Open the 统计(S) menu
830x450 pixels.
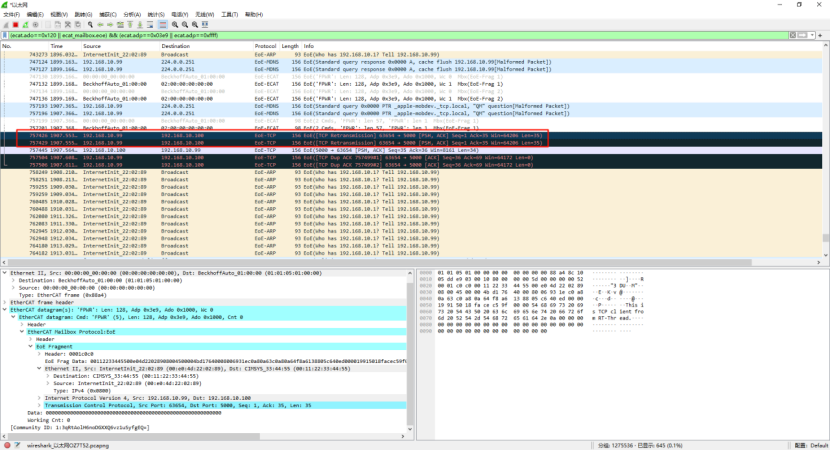[x=156, y=14]
